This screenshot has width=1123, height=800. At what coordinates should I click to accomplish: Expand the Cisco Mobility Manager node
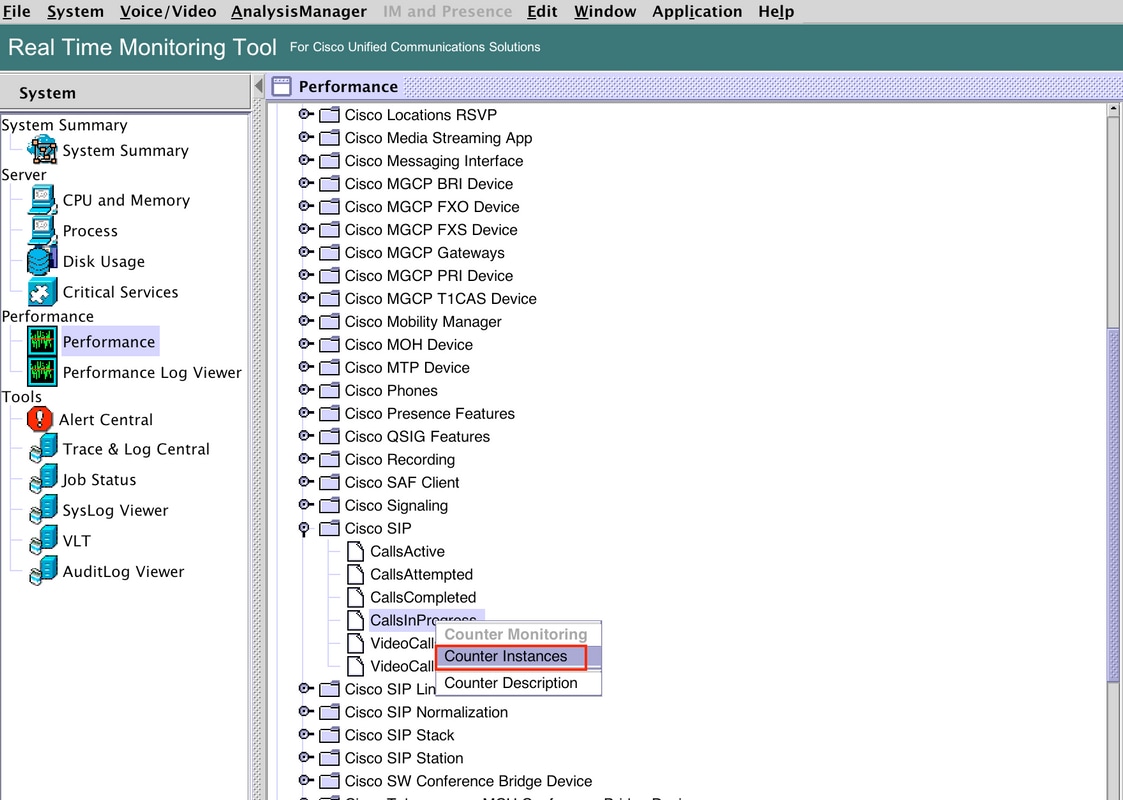(306, 321)
